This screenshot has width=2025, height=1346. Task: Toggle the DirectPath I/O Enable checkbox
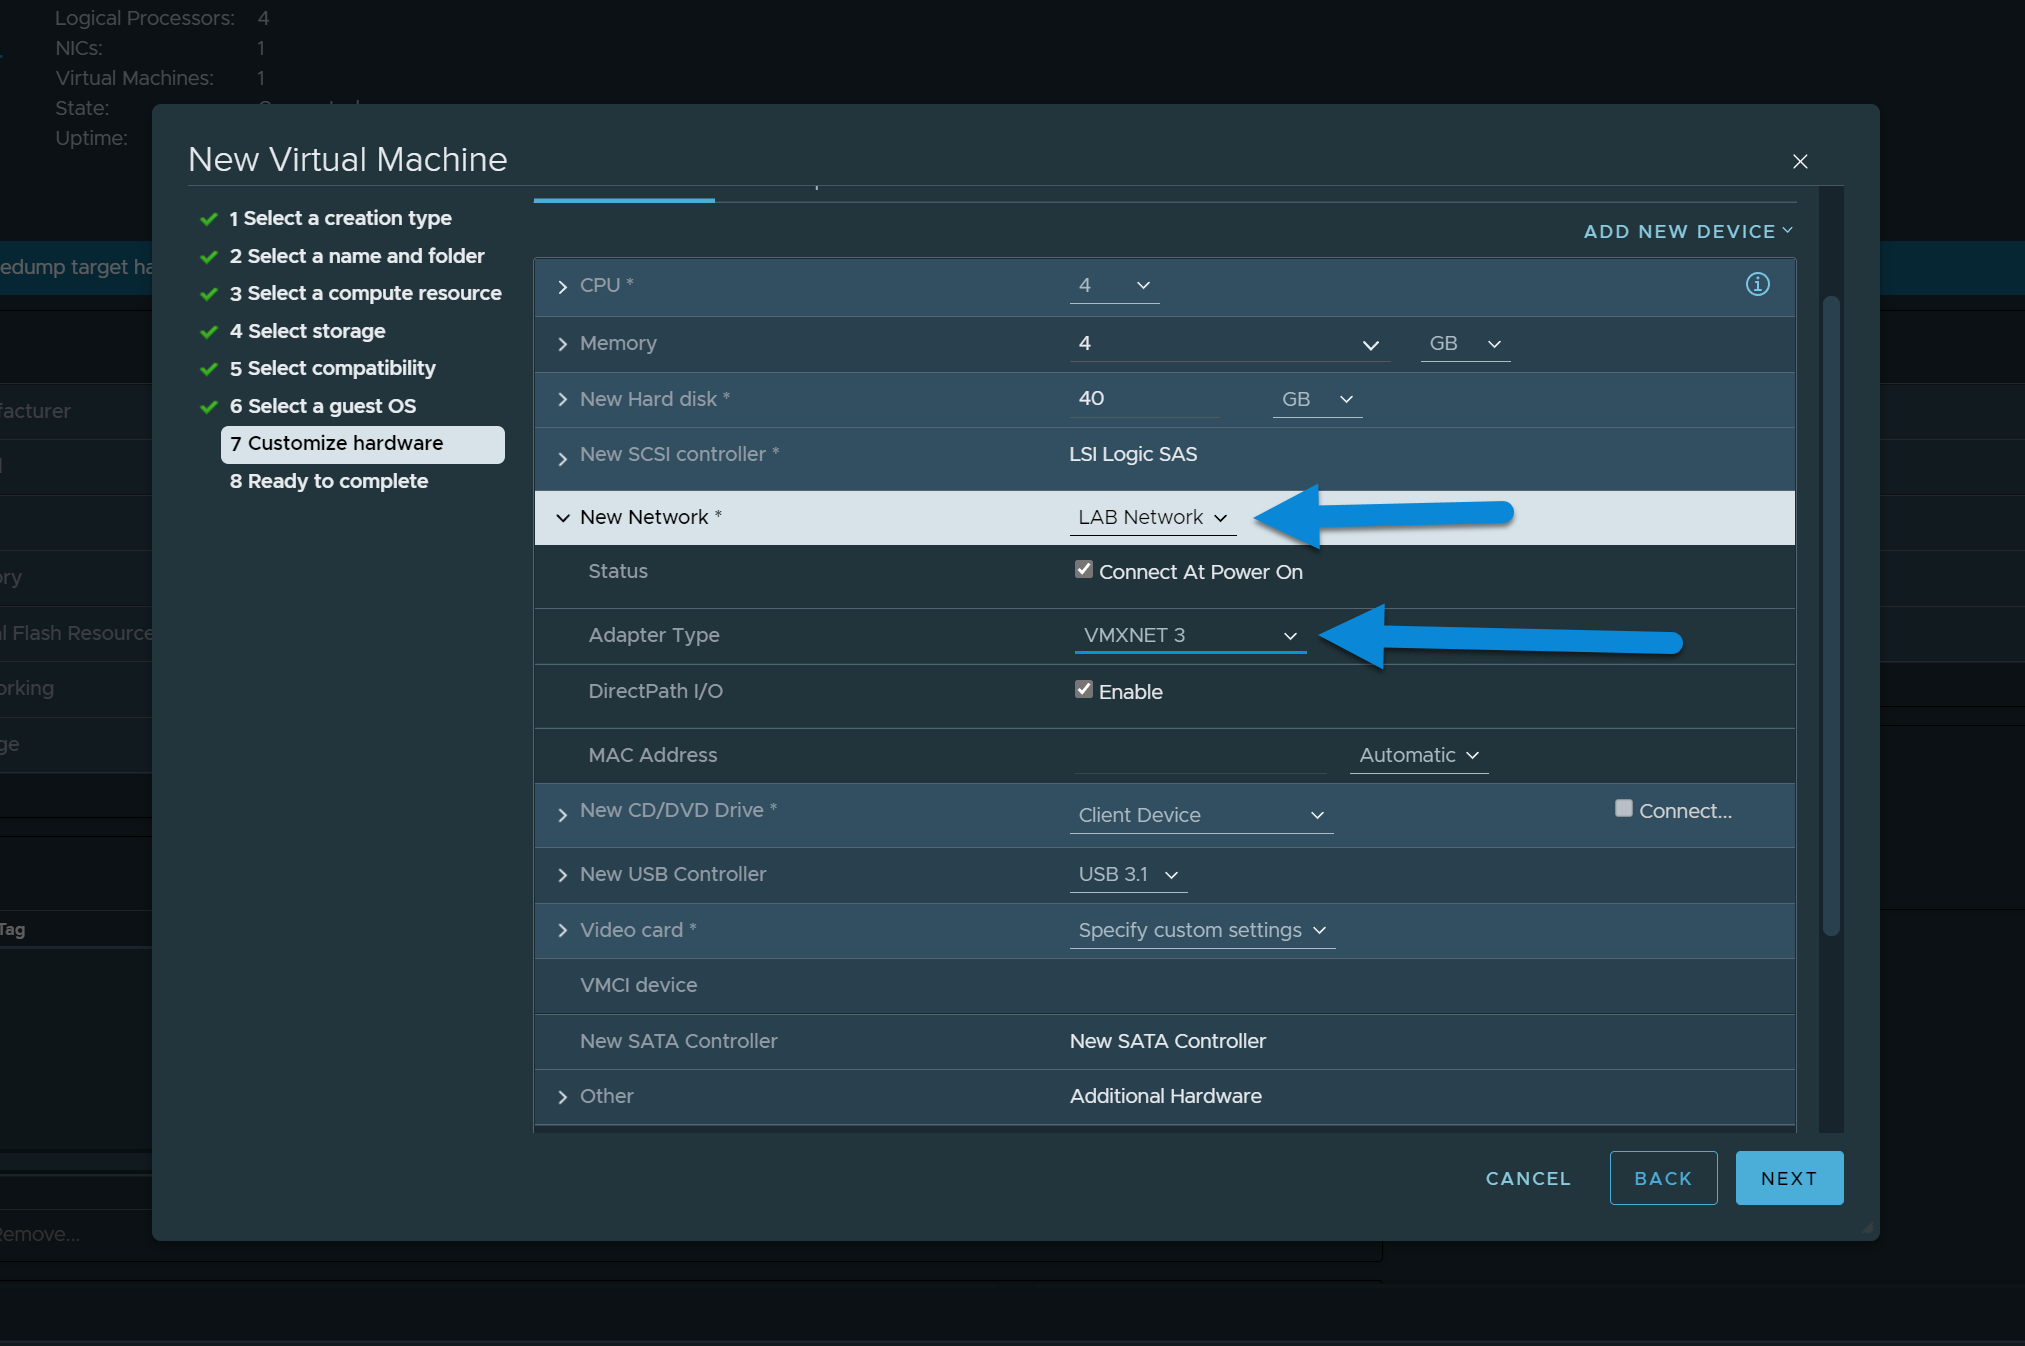click(x=1084, y=690)
